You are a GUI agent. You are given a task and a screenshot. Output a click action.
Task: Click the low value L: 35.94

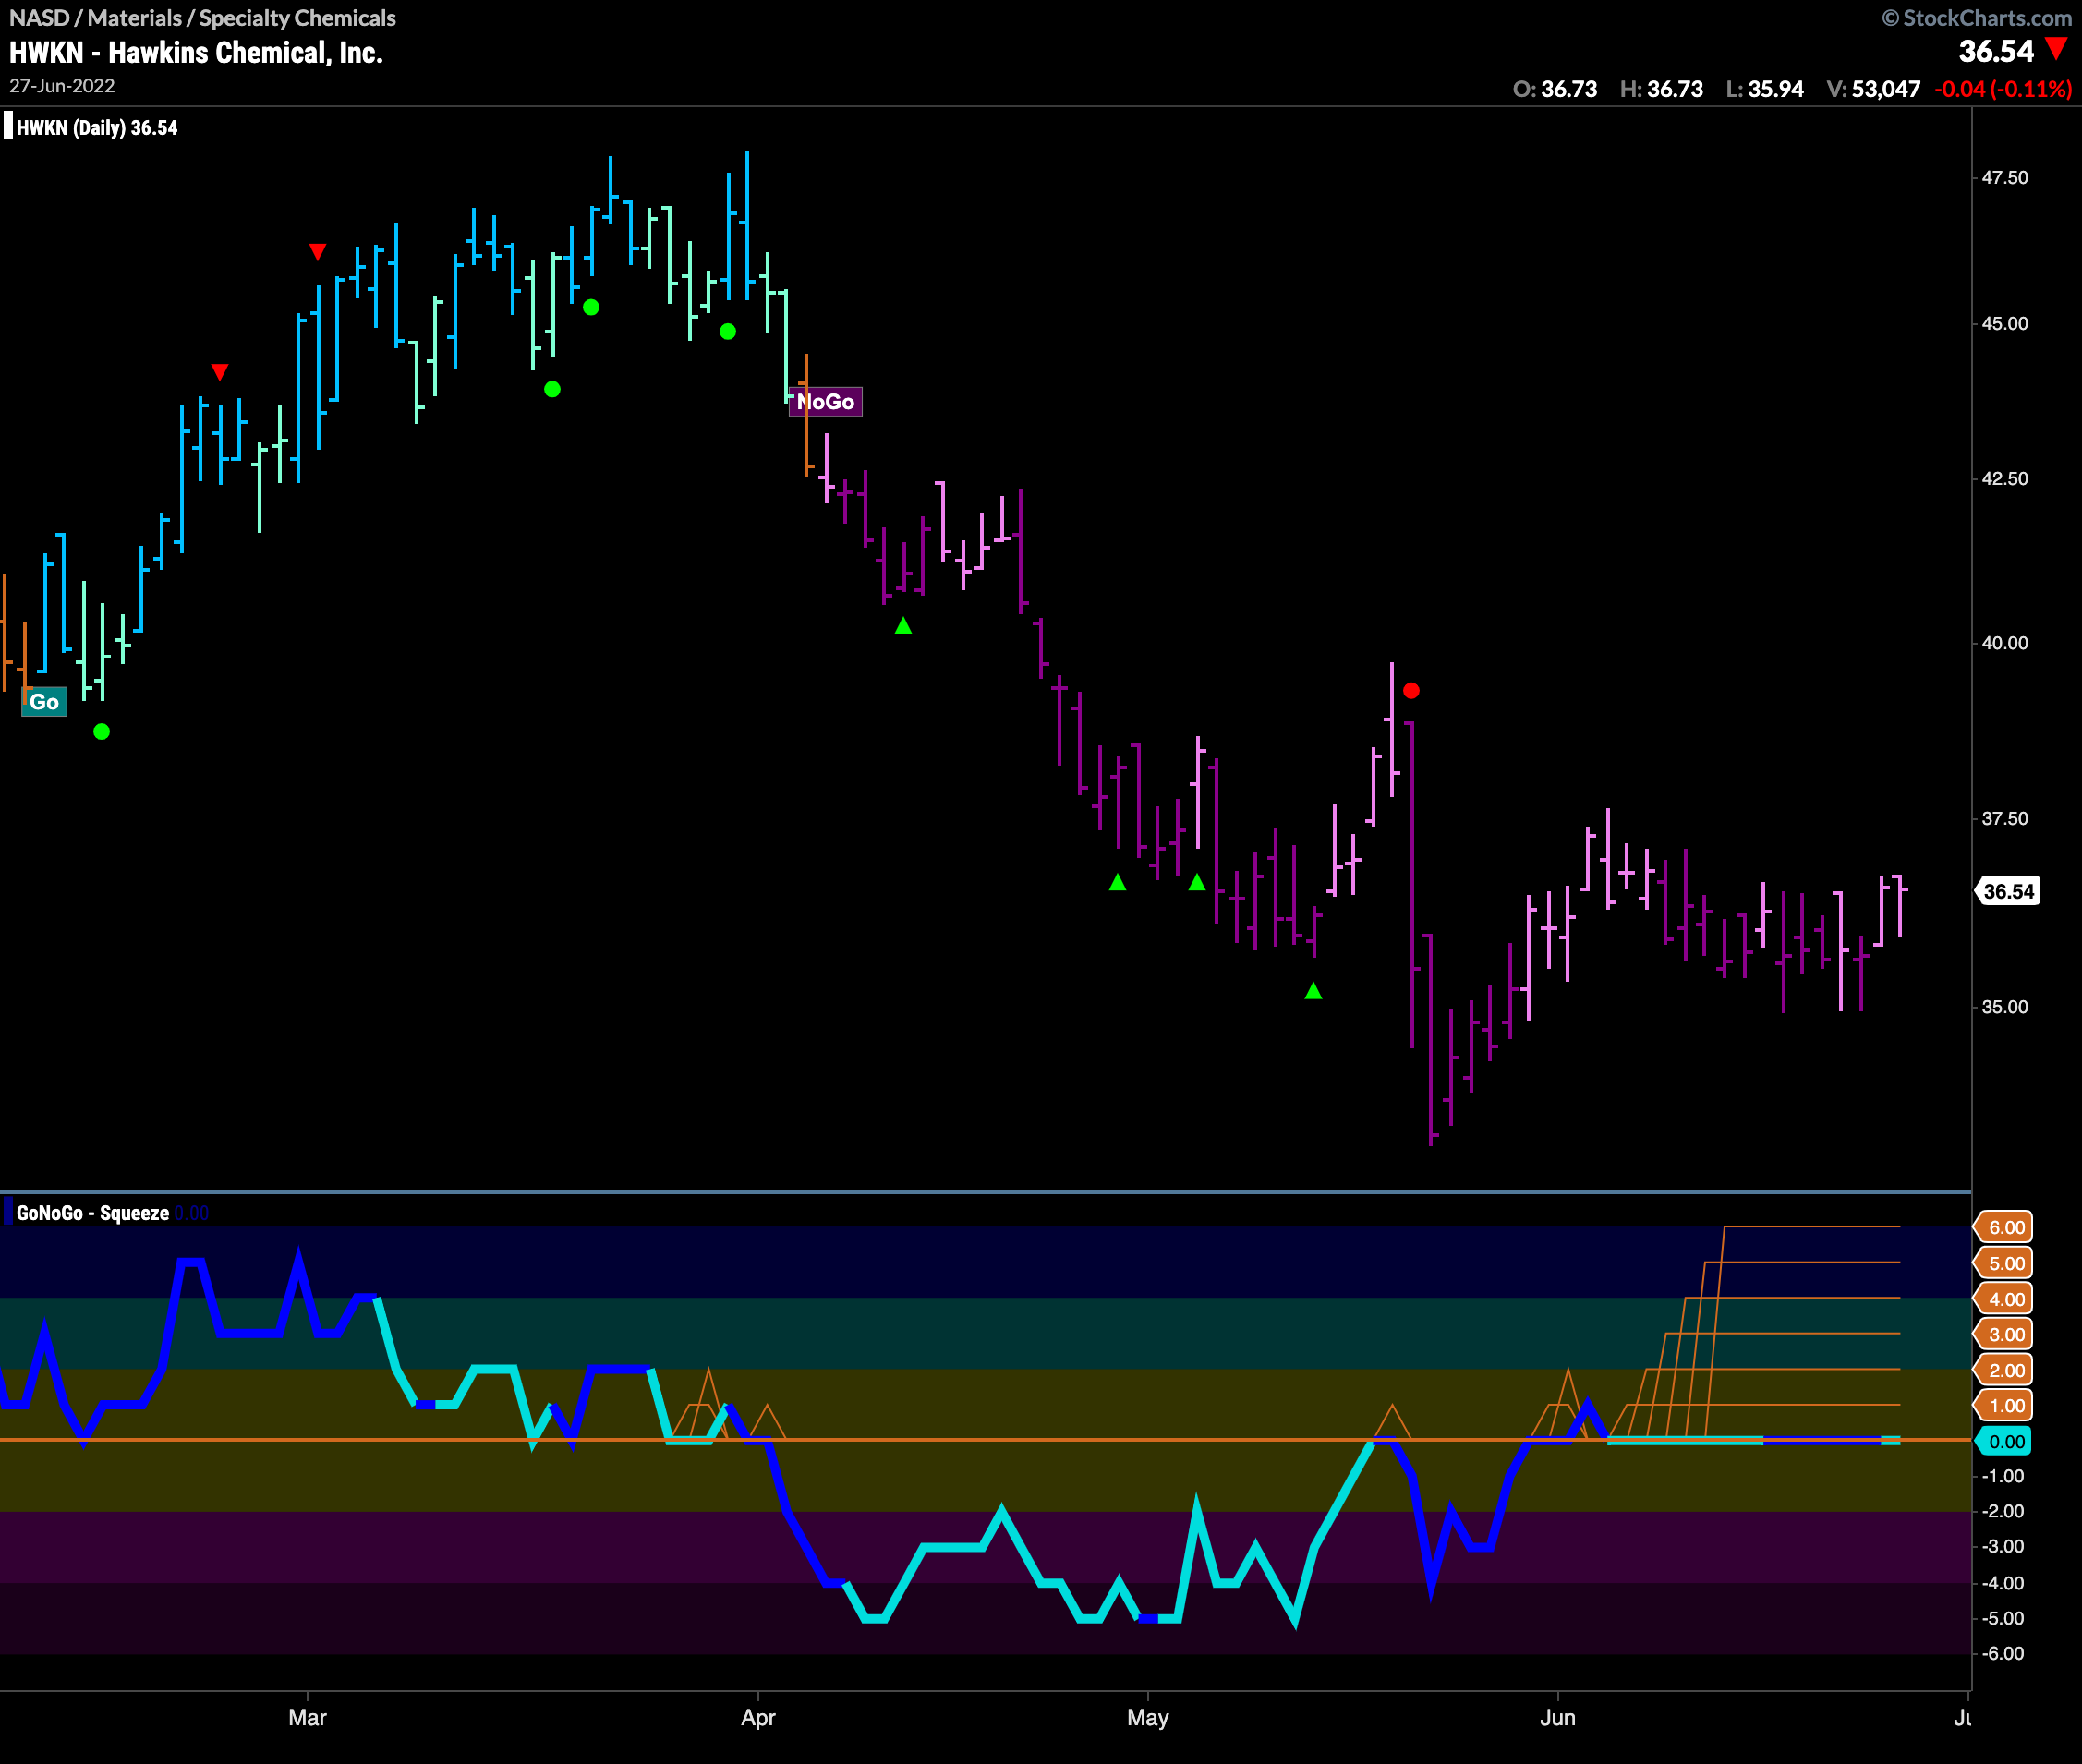tap(1765, 89)
